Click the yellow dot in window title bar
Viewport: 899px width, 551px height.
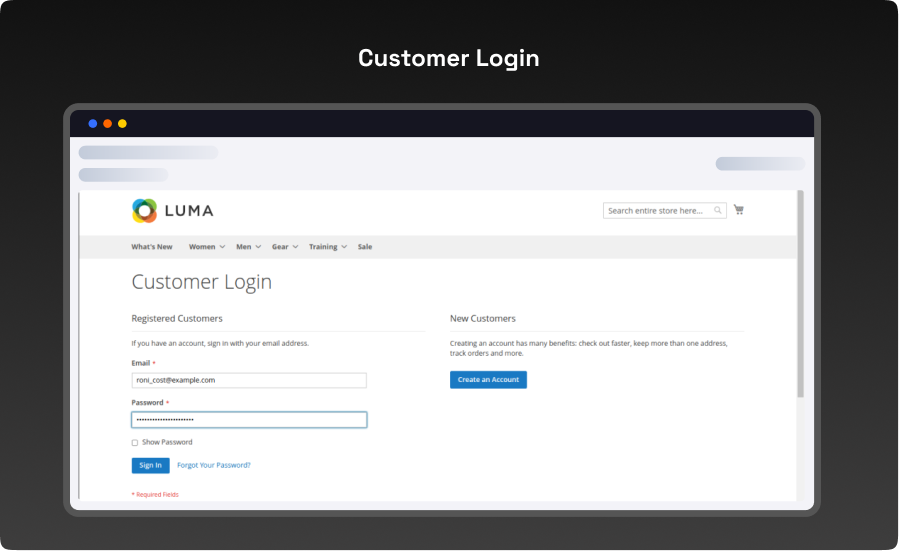click(122, 124)
